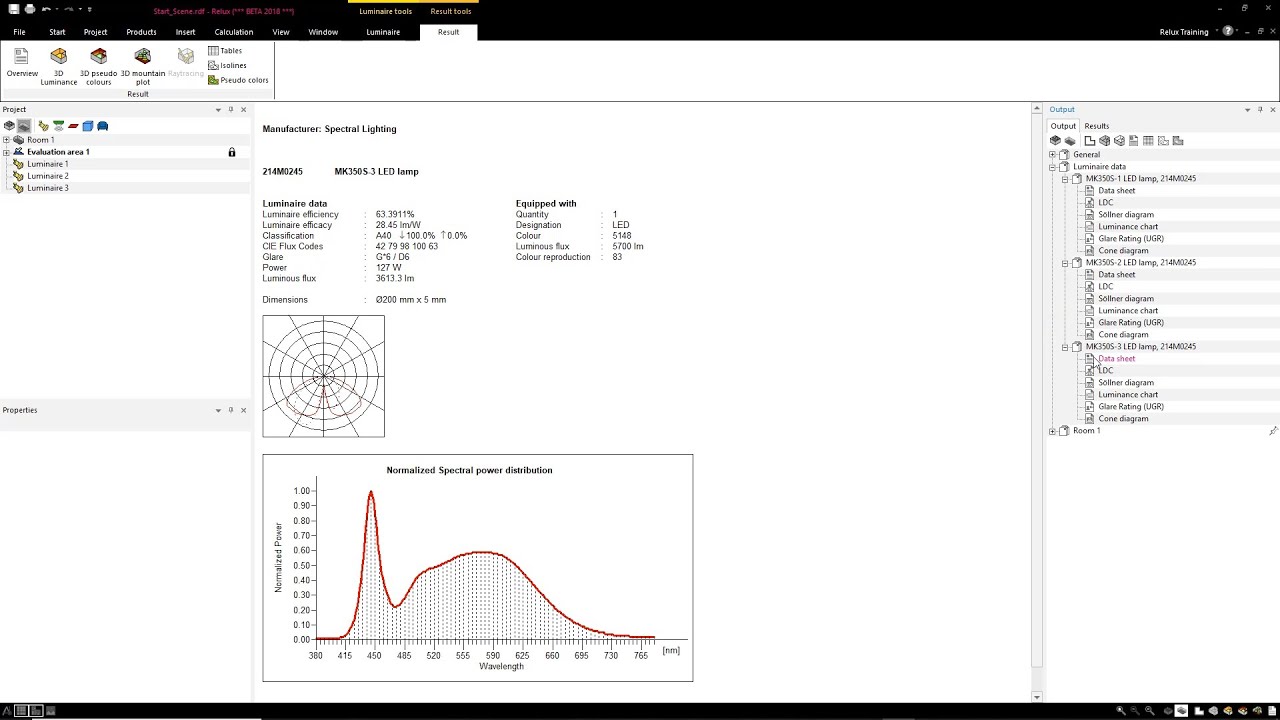Click Relux Training label in ribbon
The width and height of the screenshot is (1280, 720).
(x=1184, y=32)
